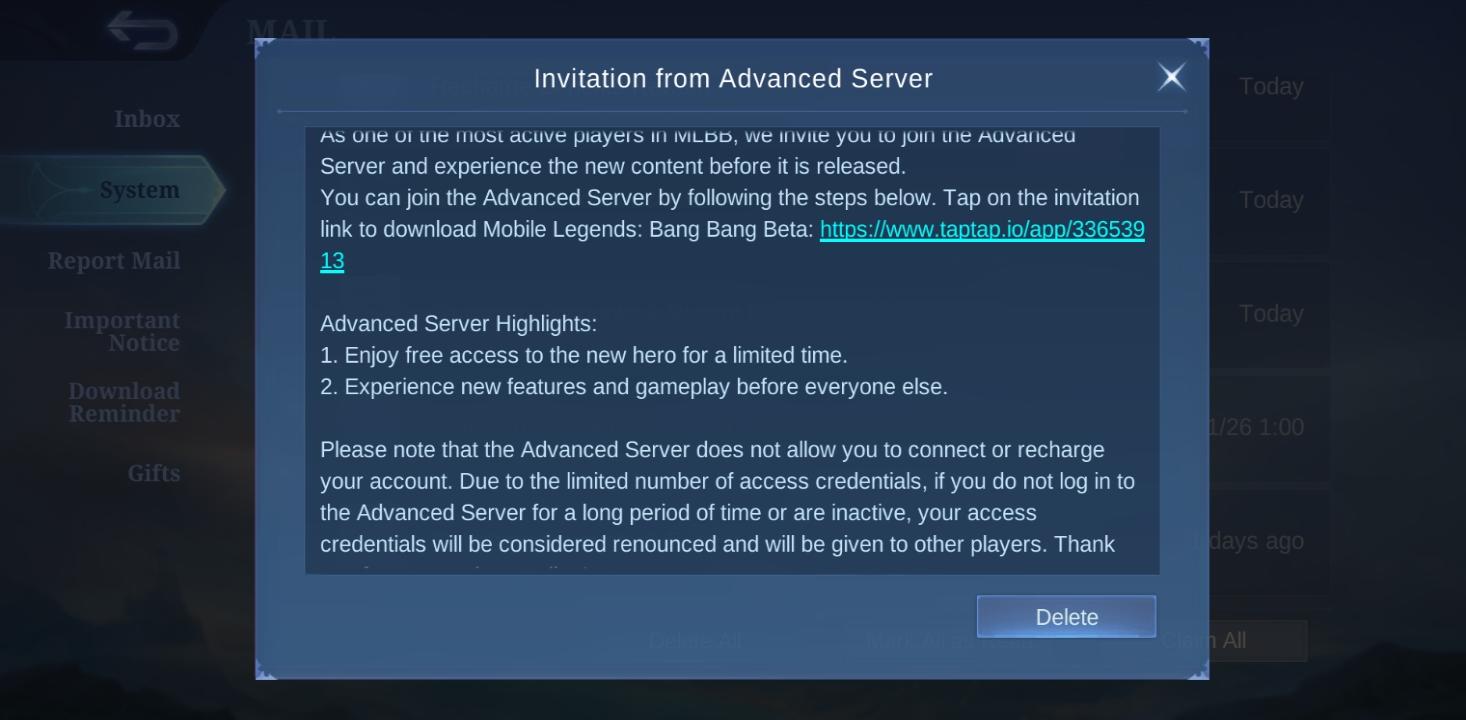Image resolution: width=1466 pixels, height=720 pixels.
Task: Select the third mail dated Today
Action: pyautogui.click(x=1270, y=314)
